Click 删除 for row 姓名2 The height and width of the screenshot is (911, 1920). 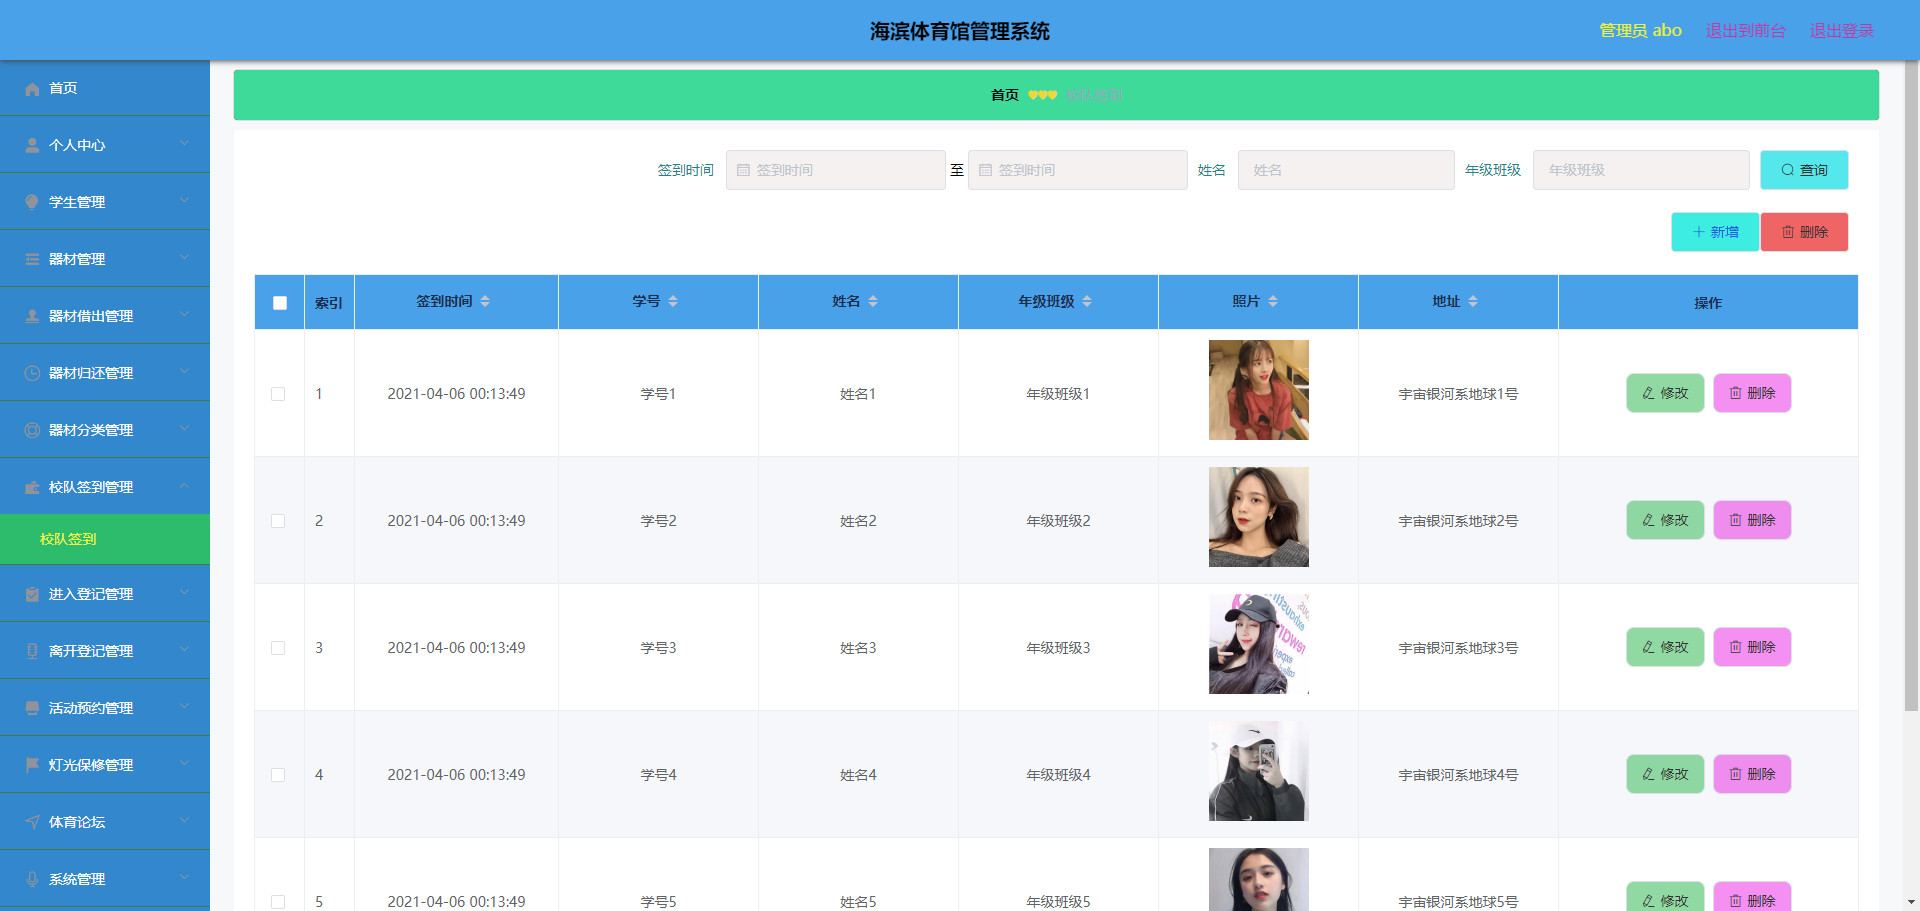pyautogui.click(x=1752, y=520)
